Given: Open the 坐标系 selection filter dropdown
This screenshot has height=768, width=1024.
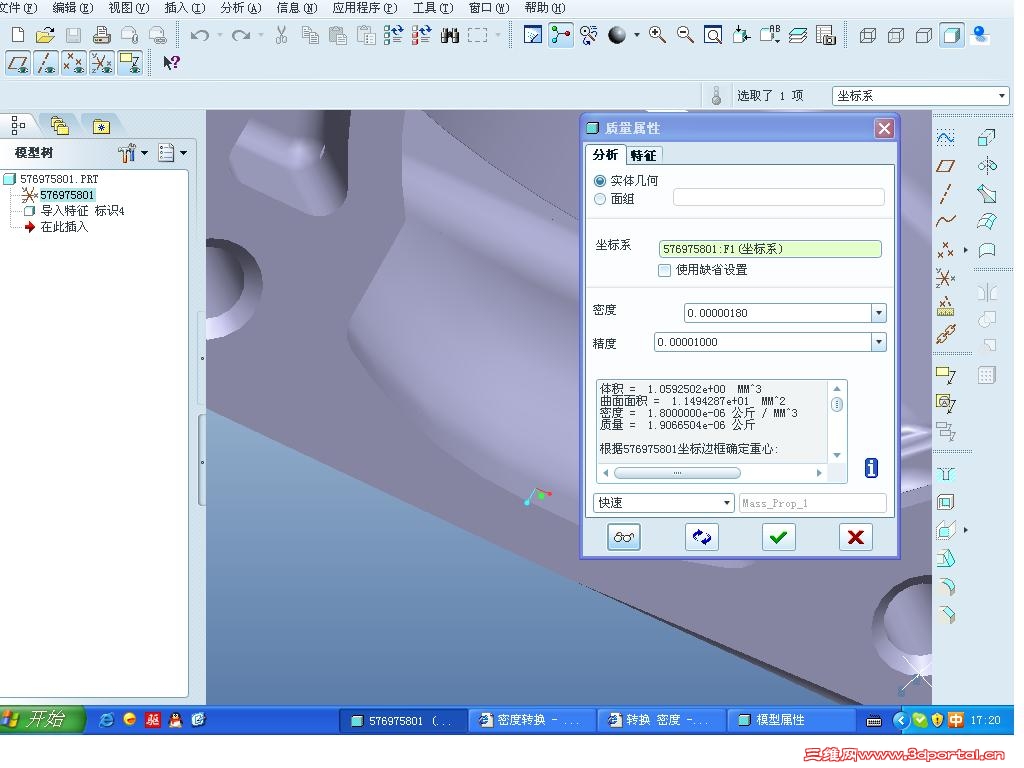Looking at the screenshot, I should (1001, 96).
